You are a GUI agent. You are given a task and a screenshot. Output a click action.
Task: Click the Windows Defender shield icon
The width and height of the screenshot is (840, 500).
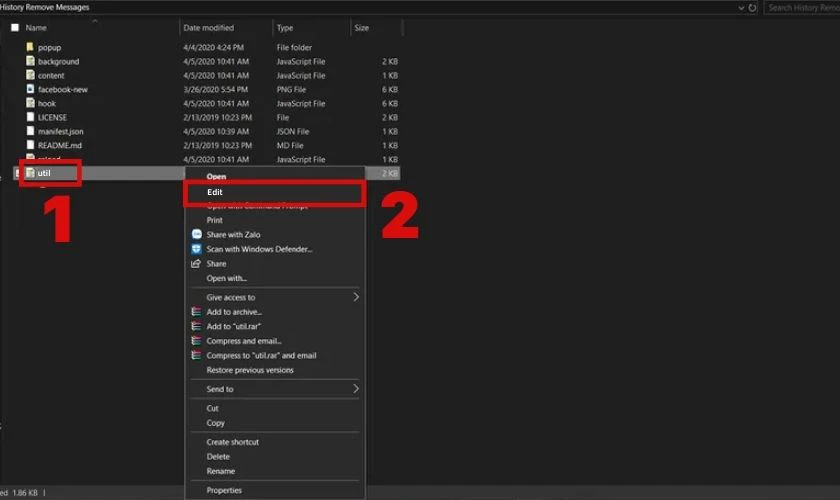(x=197, y=249)
